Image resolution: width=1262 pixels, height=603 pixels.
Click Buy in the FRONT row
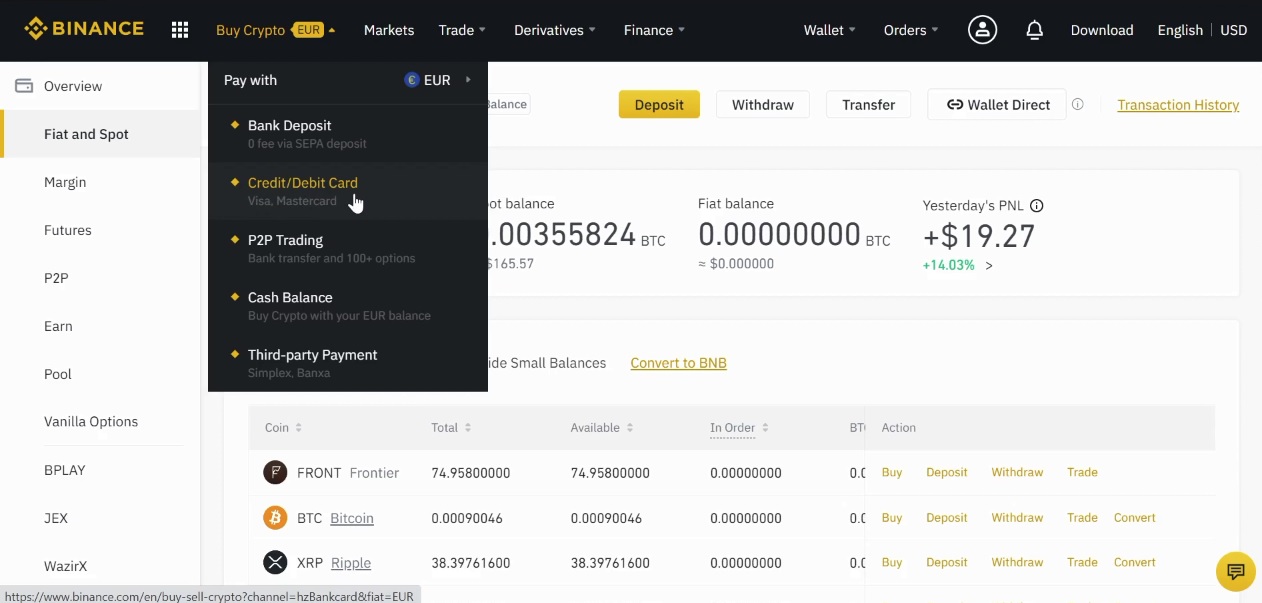[892, 472]
